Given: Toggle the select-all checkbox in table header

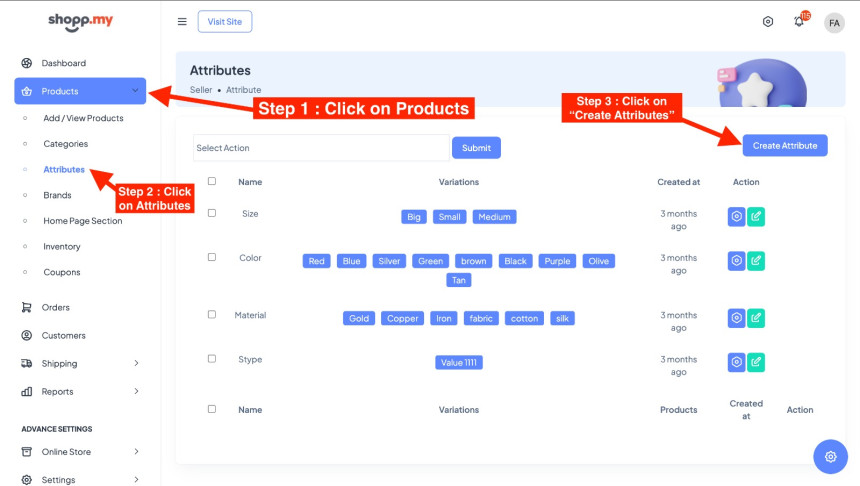Looking at the screenshot, I should [x=212, y=181].
